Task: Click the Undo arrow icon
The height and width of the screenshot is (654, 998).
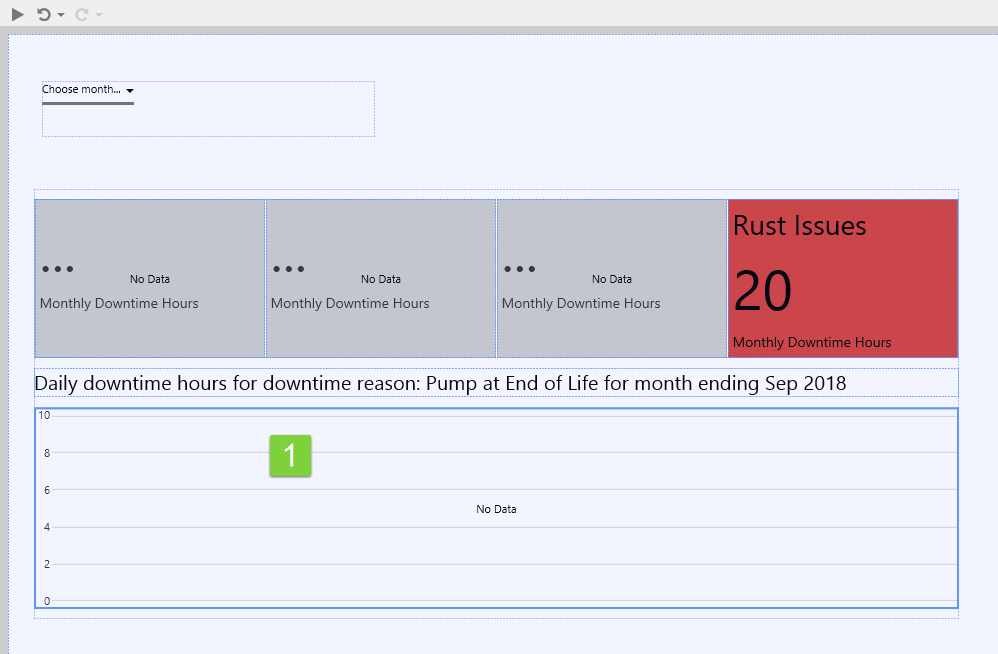Action: (x=44, y=14)
